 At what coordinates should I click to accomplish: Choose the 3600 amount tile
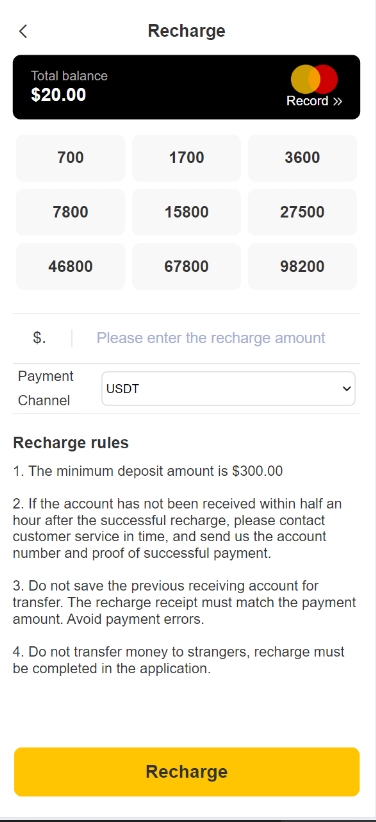(x=303, y=158)
